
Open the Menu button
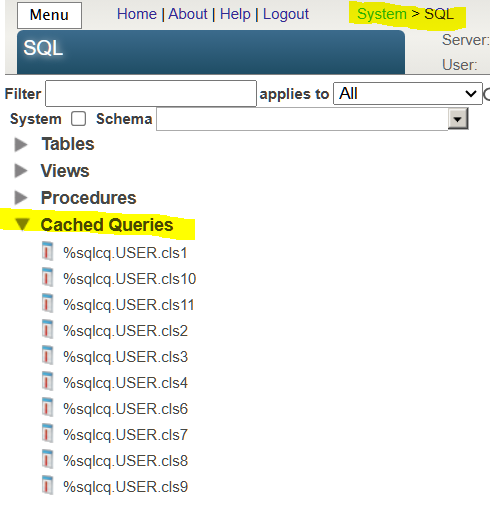[49, 15]
